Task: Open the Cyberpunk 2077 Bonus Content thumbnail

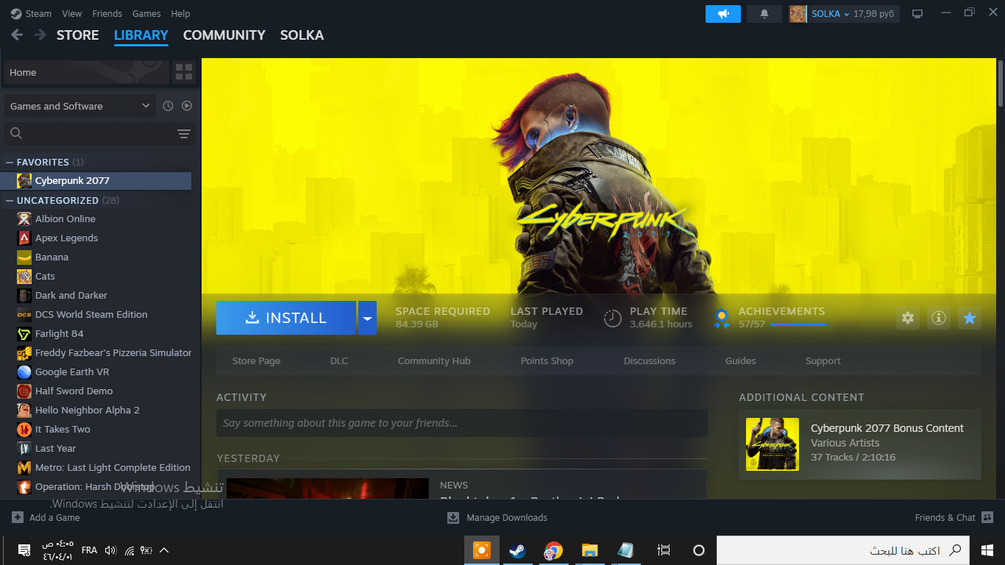Action: (x=772, y=444)
